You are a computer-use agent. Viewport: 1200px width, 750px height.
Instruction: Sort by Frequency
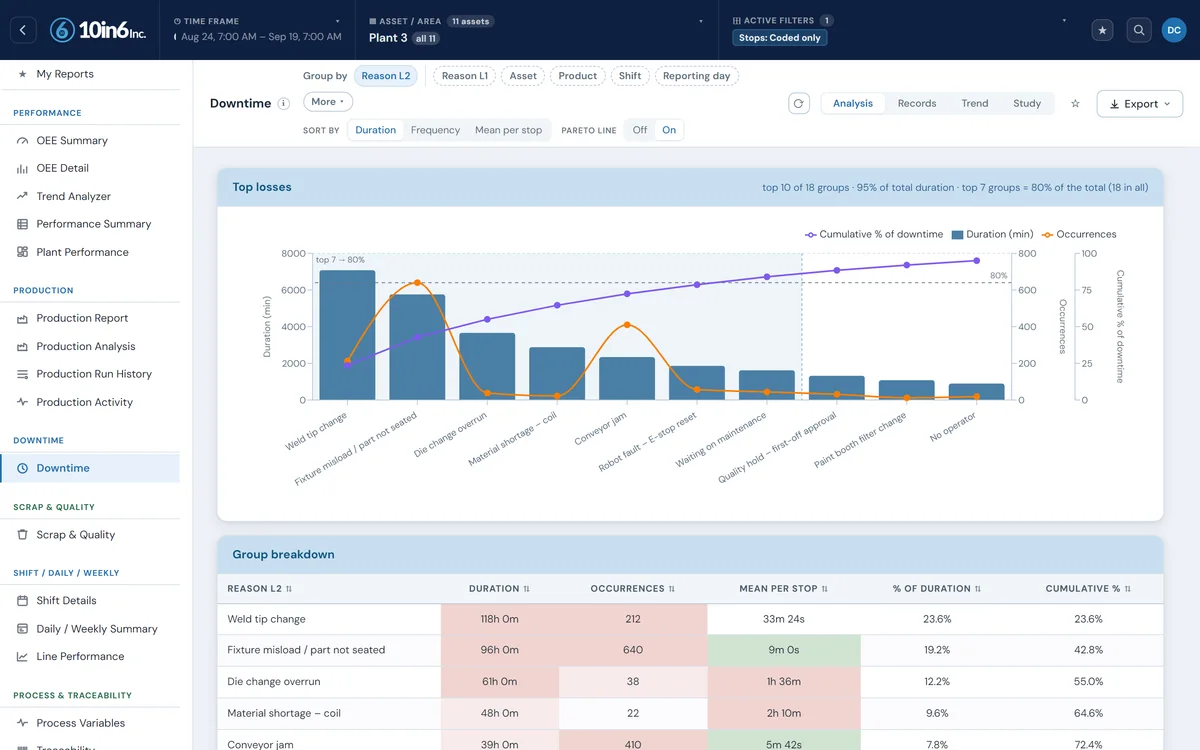(435, 130)
